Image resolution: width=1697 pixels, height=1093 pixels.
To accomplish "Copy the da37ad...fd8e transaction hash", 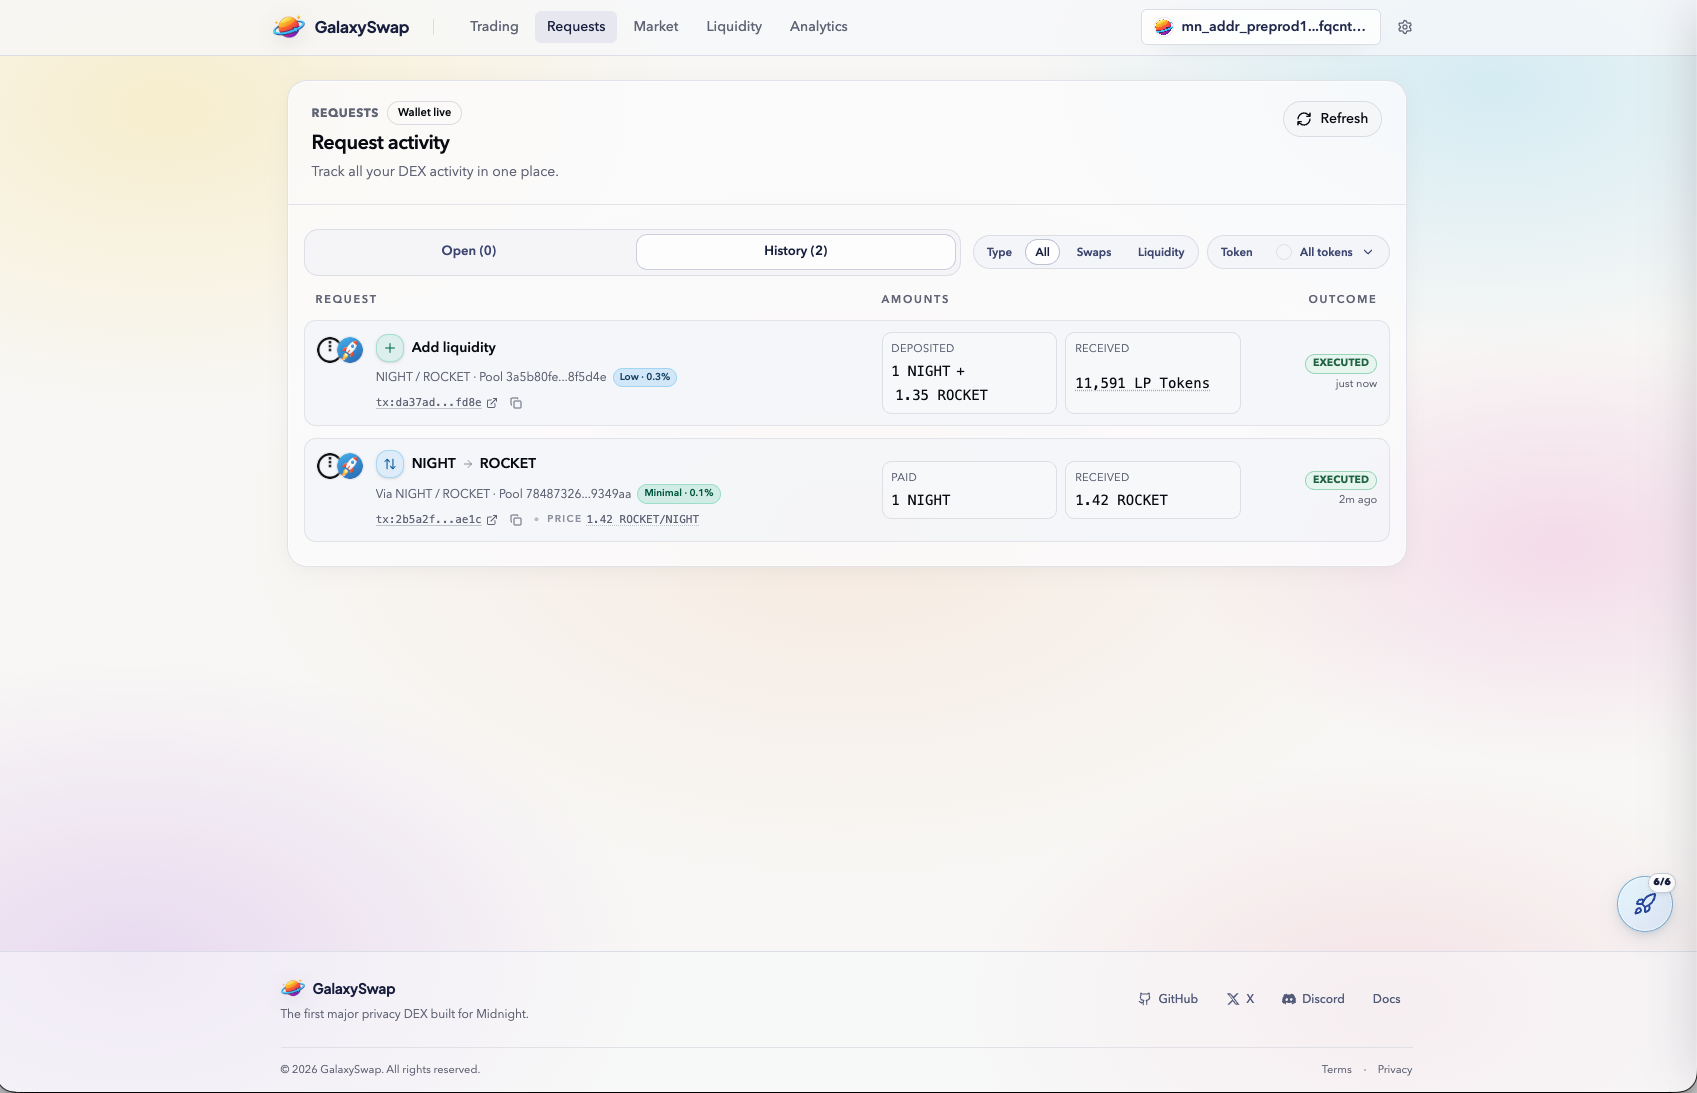I will click(x=516, y=403).
